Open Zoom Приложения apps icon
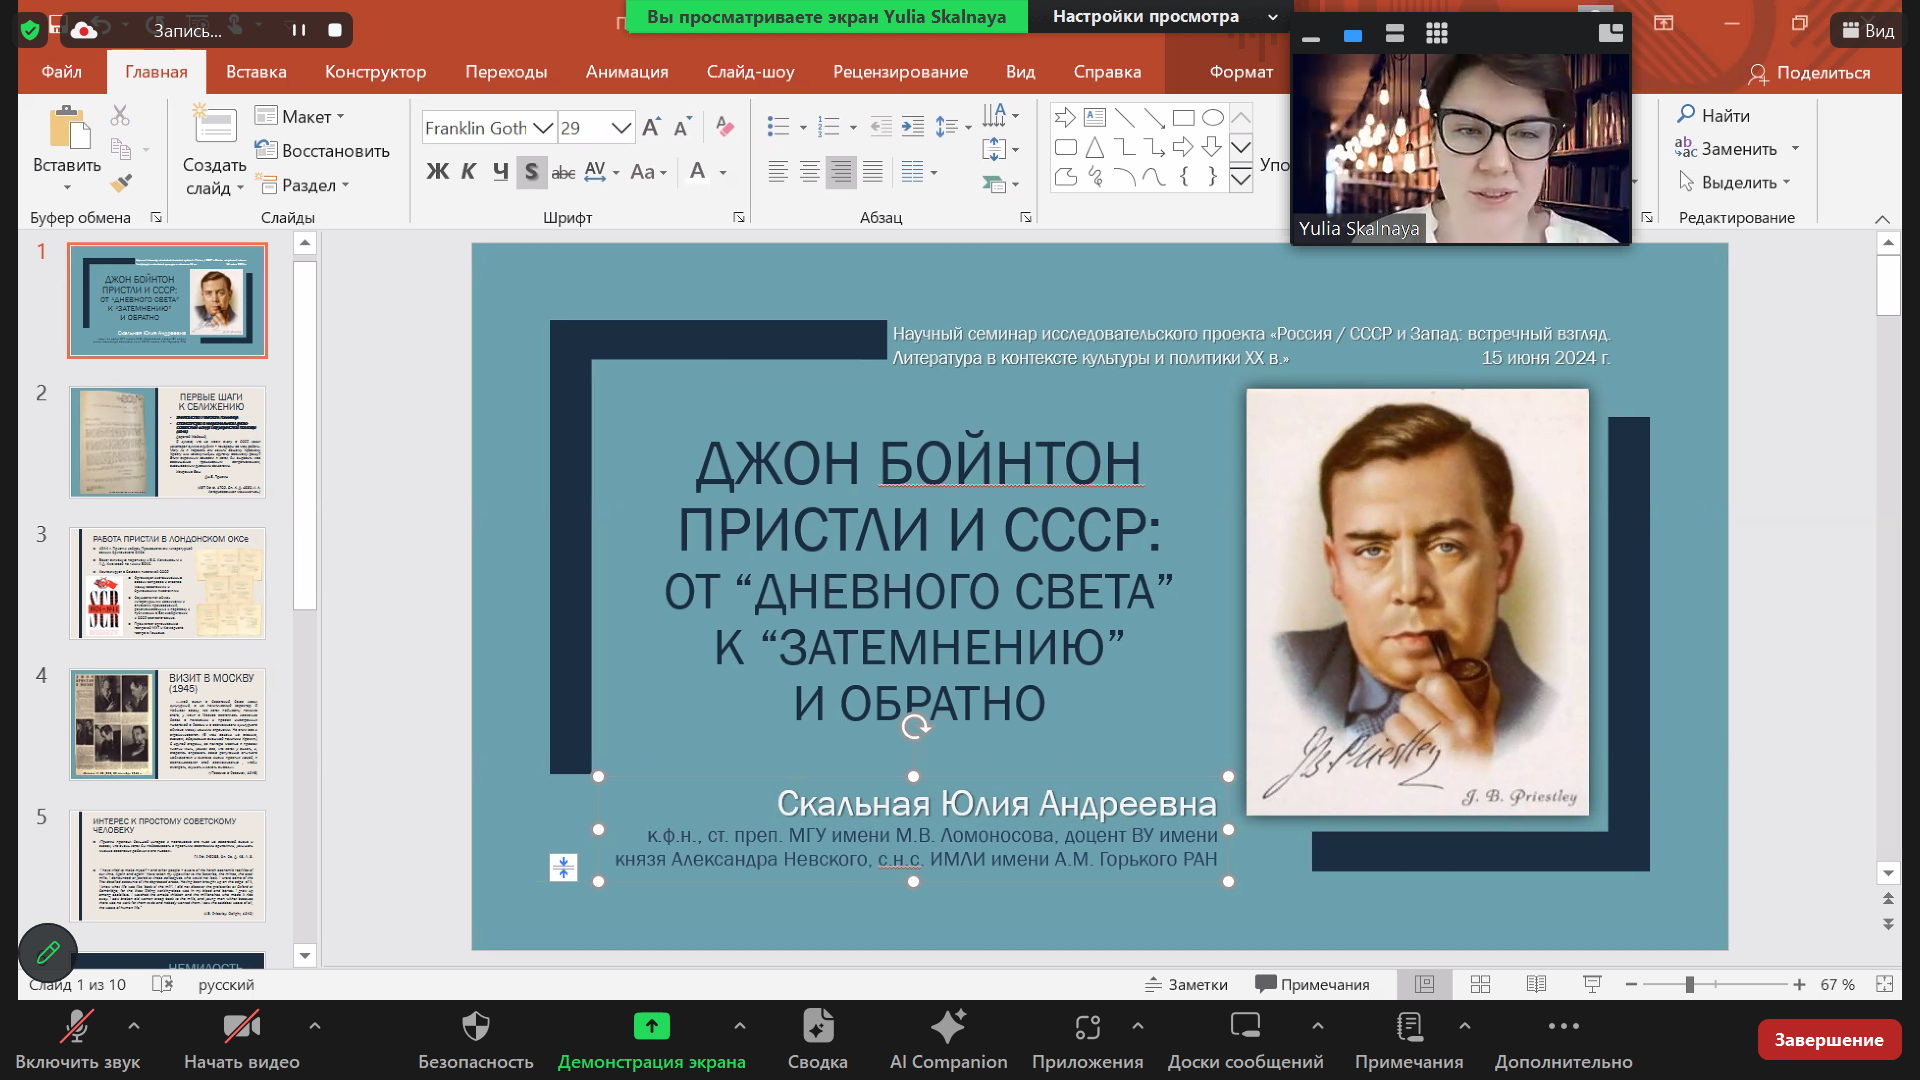The width and height of the screenshot is (1920, 1080). click(x=1087, y=1027)
